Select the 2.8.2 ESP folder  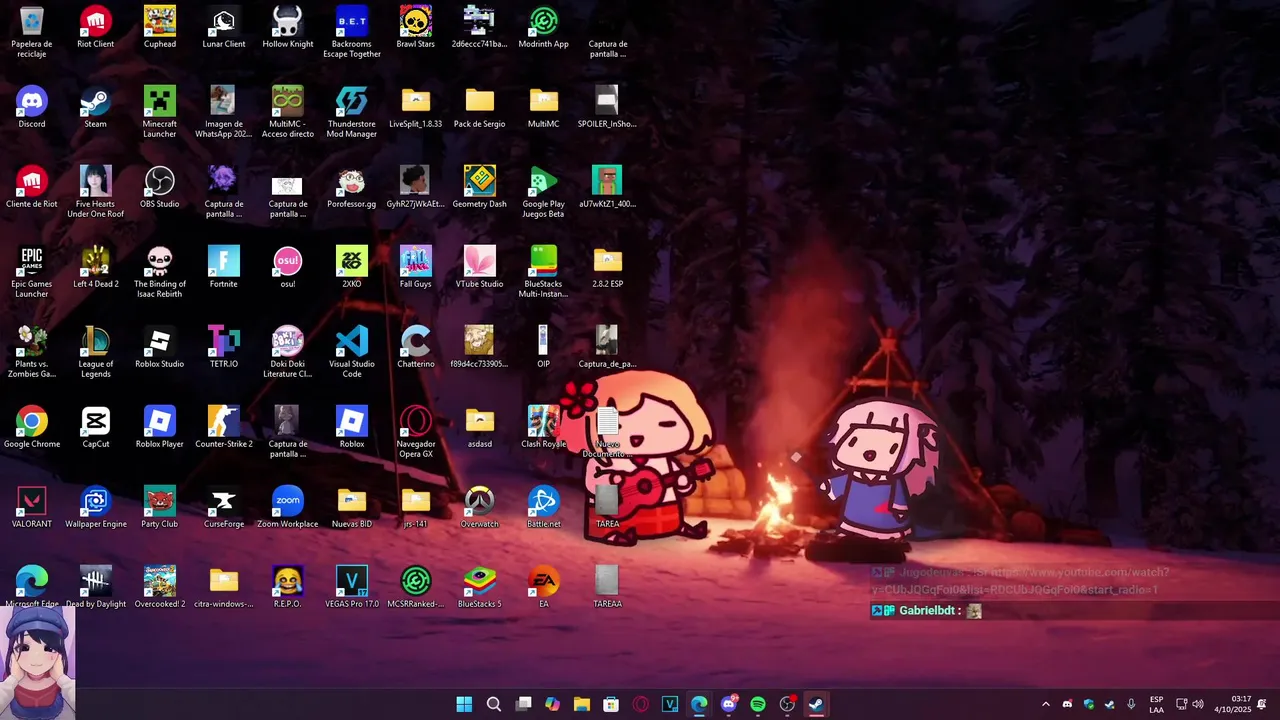608,267
